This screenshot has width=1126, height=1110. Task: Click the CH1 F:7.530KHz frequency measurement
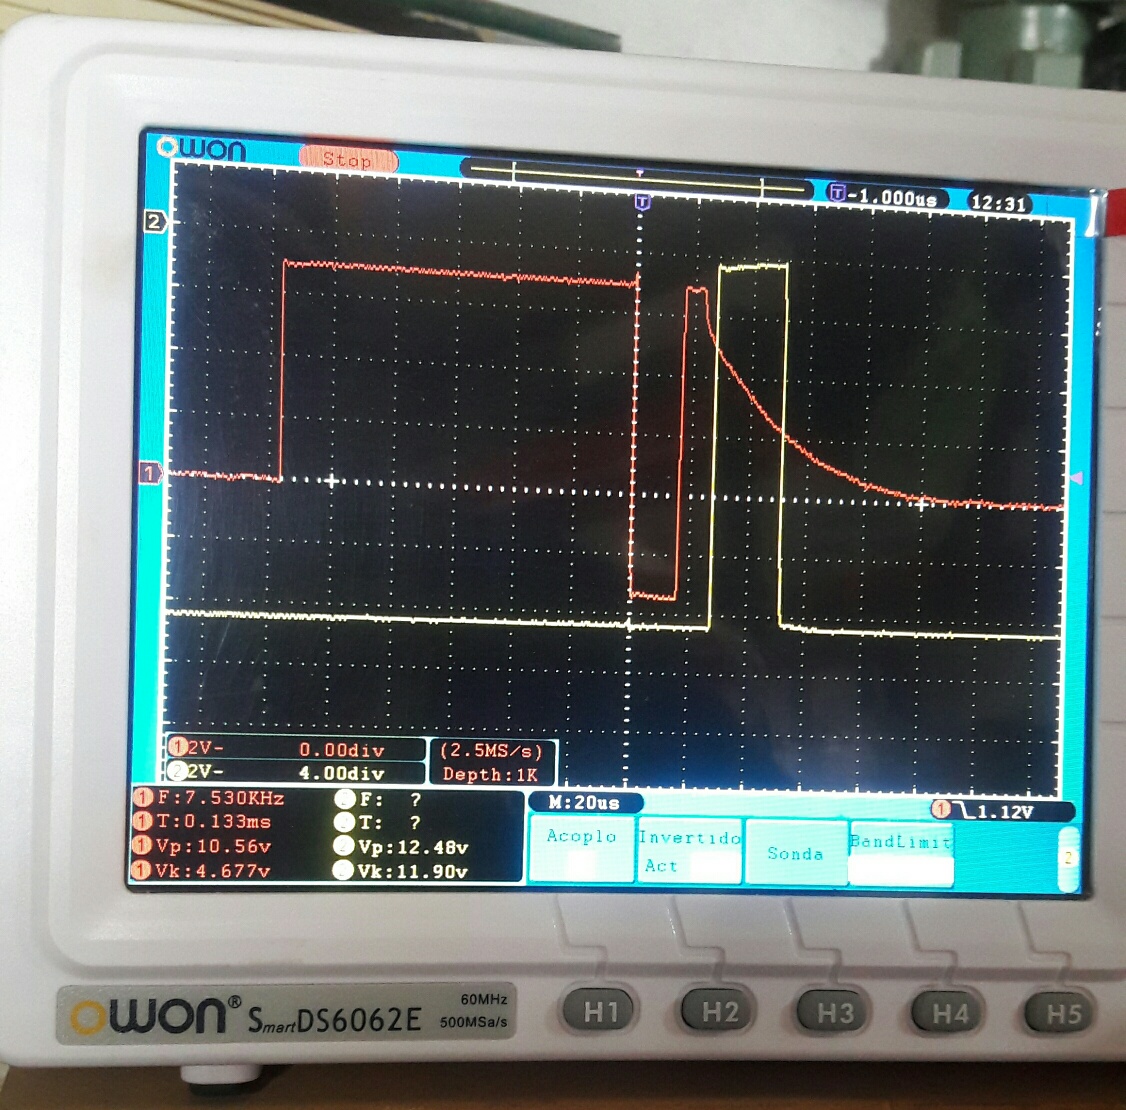(x=211, y=798)
